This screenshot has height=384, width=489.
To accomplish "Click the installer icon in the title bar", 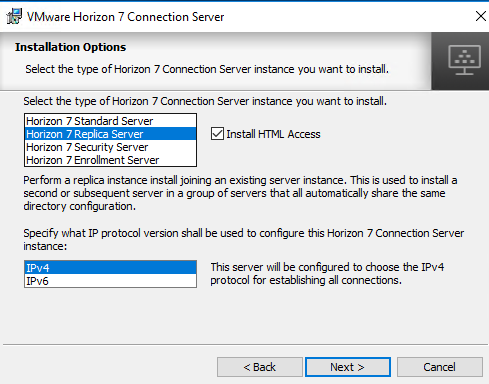I will [14, 17].
